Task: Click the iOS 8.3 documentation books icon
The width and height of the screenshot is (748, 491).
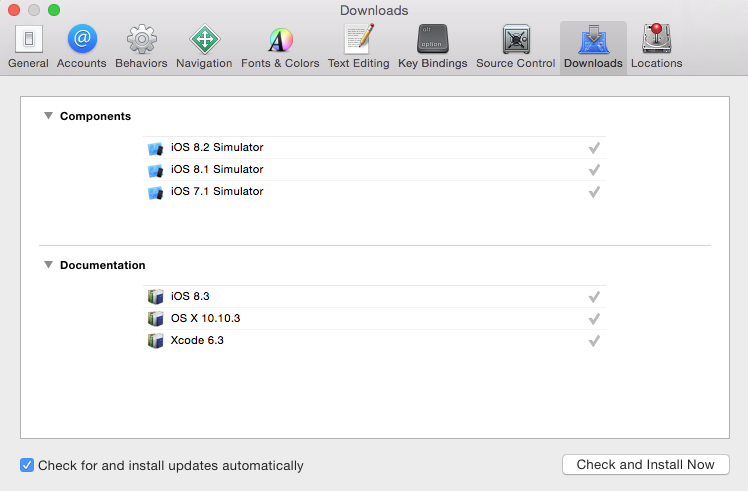Action: (x=156, y=297)
